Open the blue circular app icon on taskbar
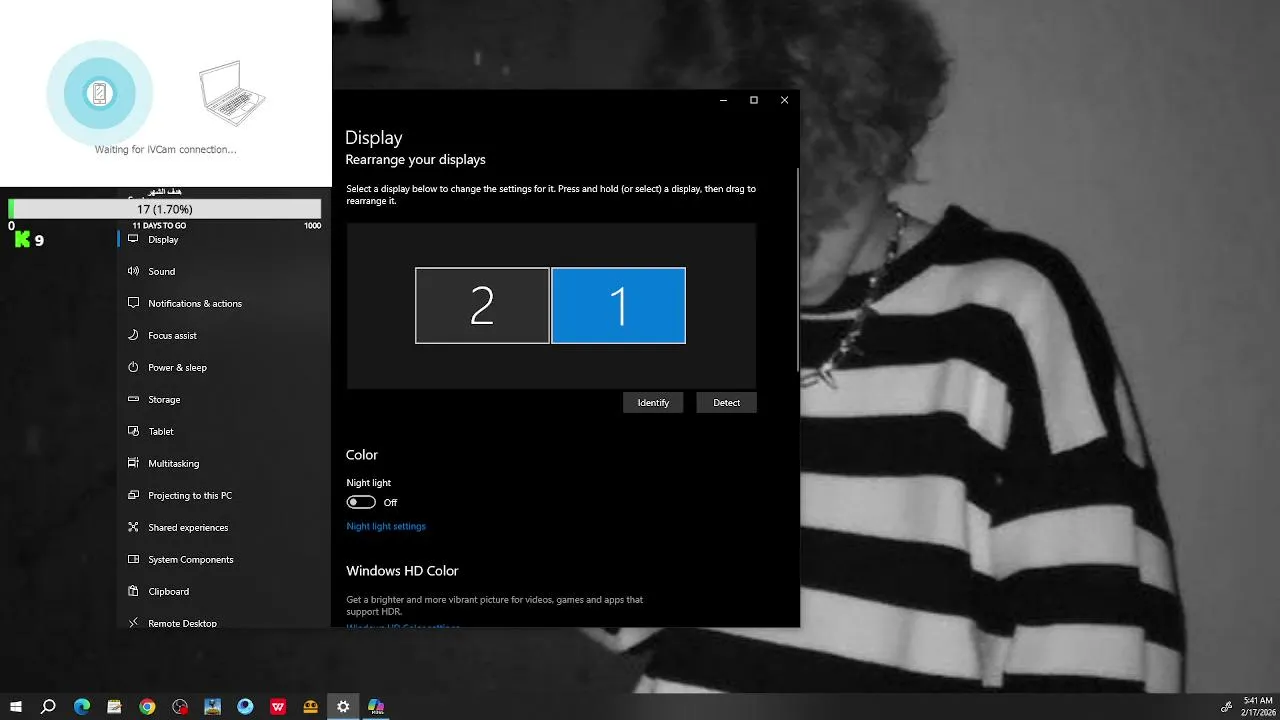This screenshot has height=720, width=1280. pyautogui.click(x=245, y=706)
